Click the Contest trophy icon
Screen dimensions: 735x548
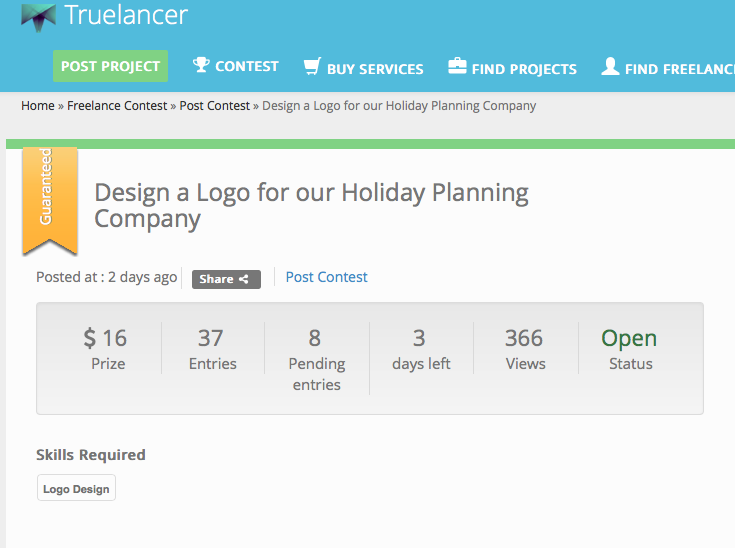202,66
